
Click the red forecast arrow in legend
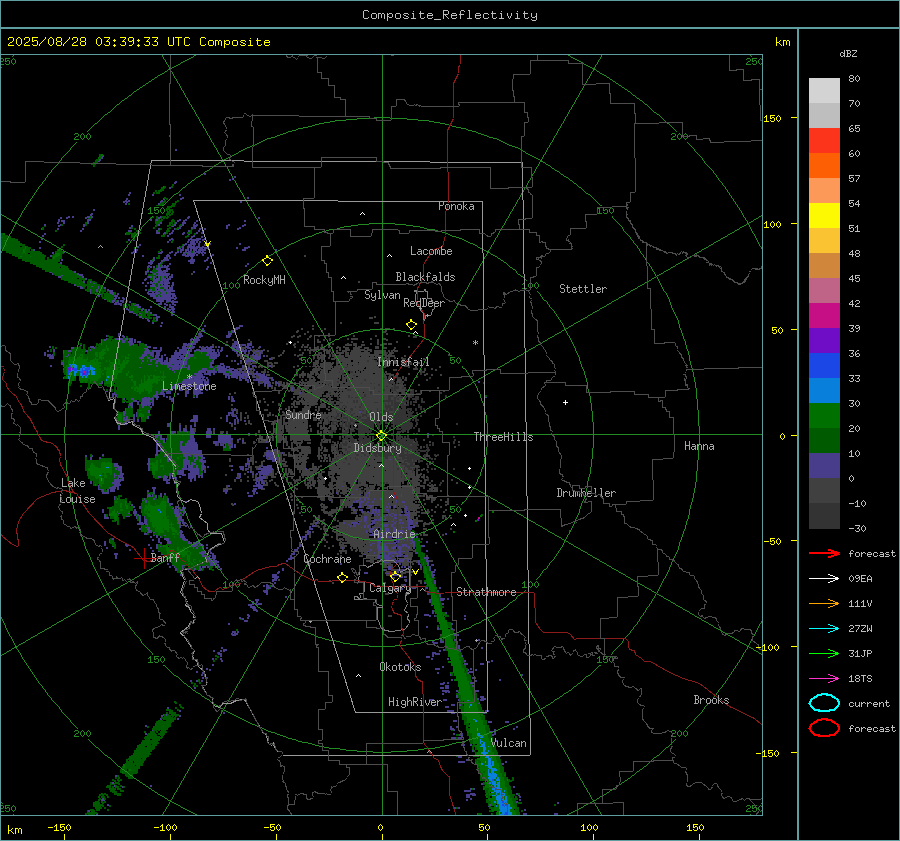click(824, 553)
